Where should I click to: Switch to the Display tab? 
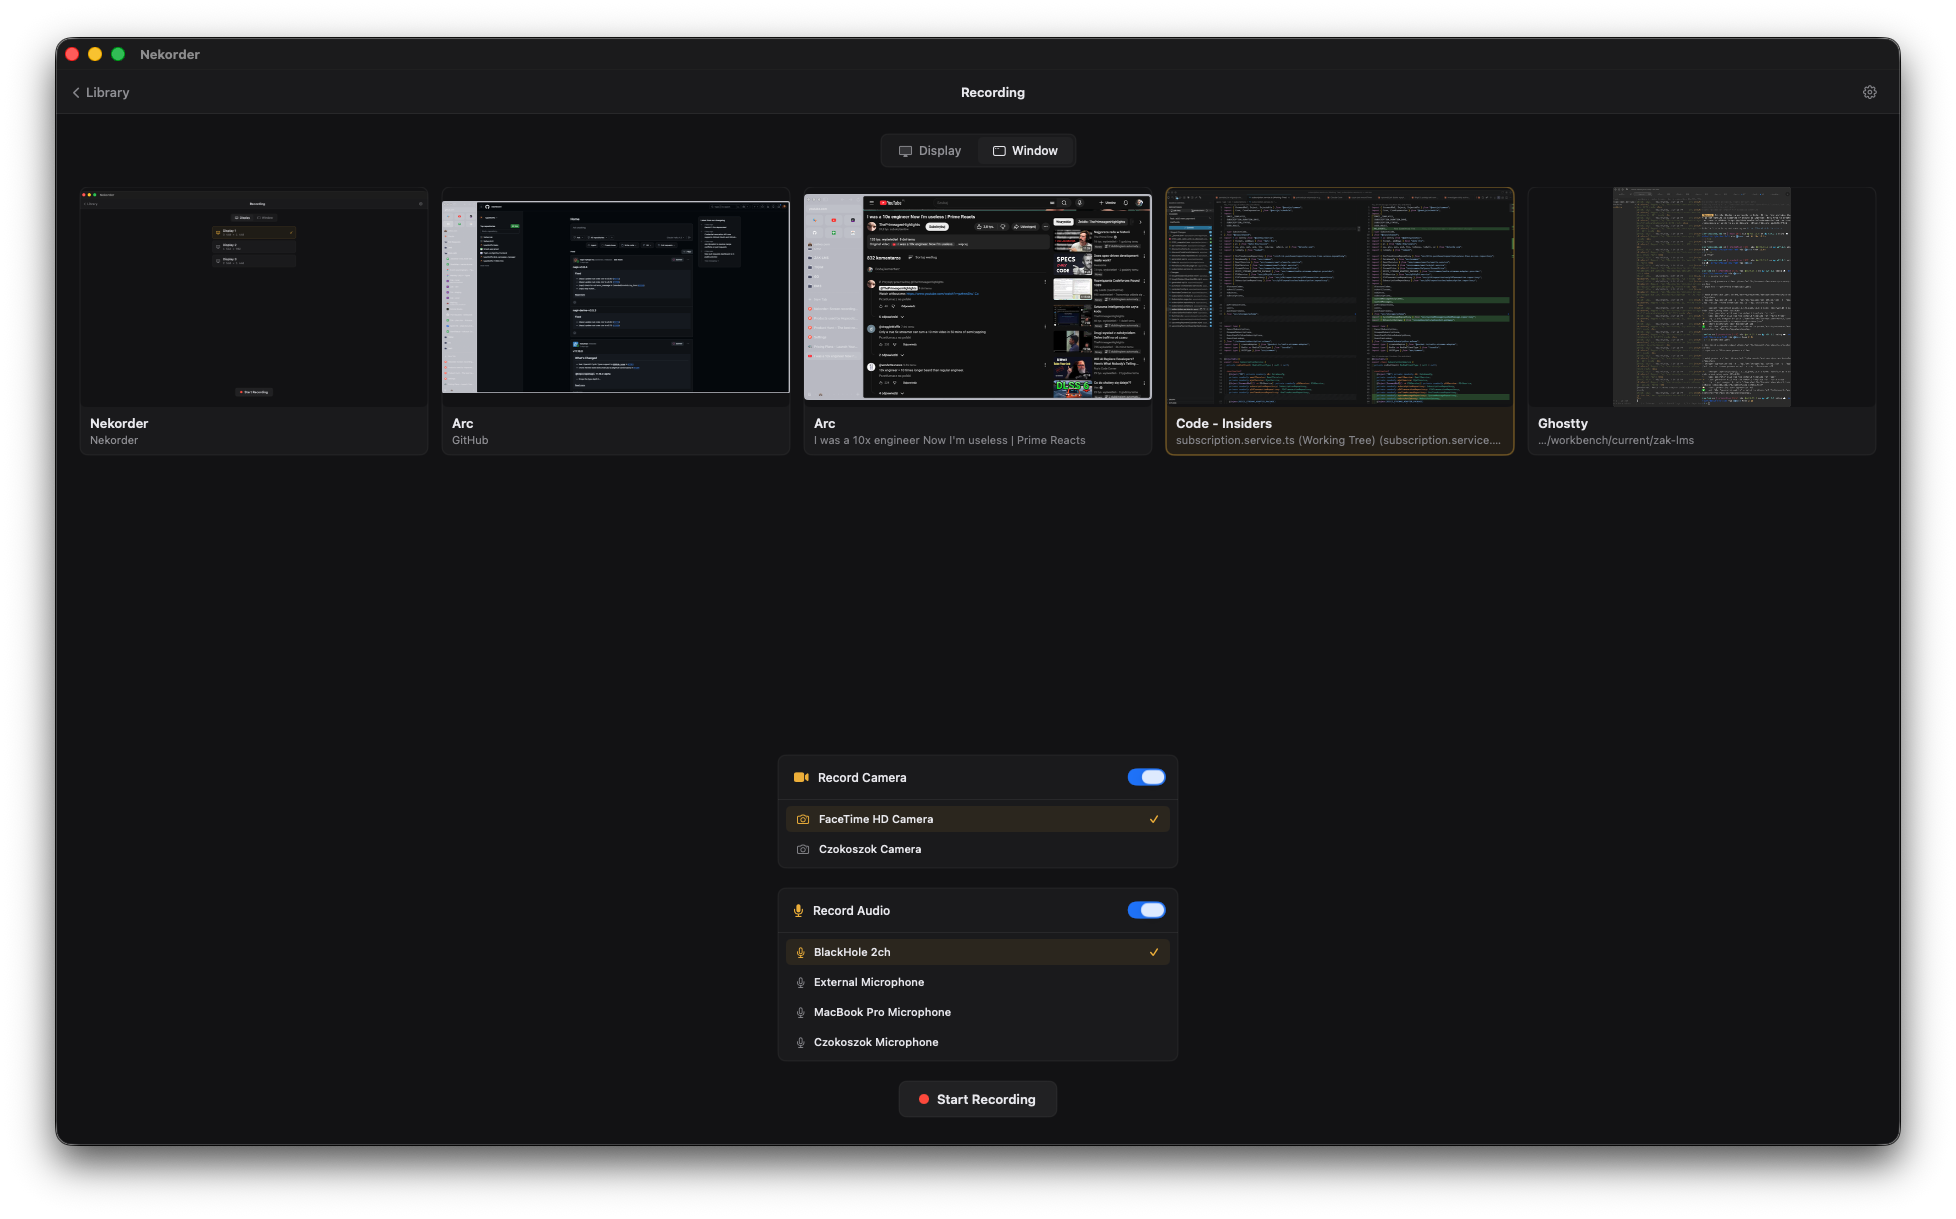[929, 151]
